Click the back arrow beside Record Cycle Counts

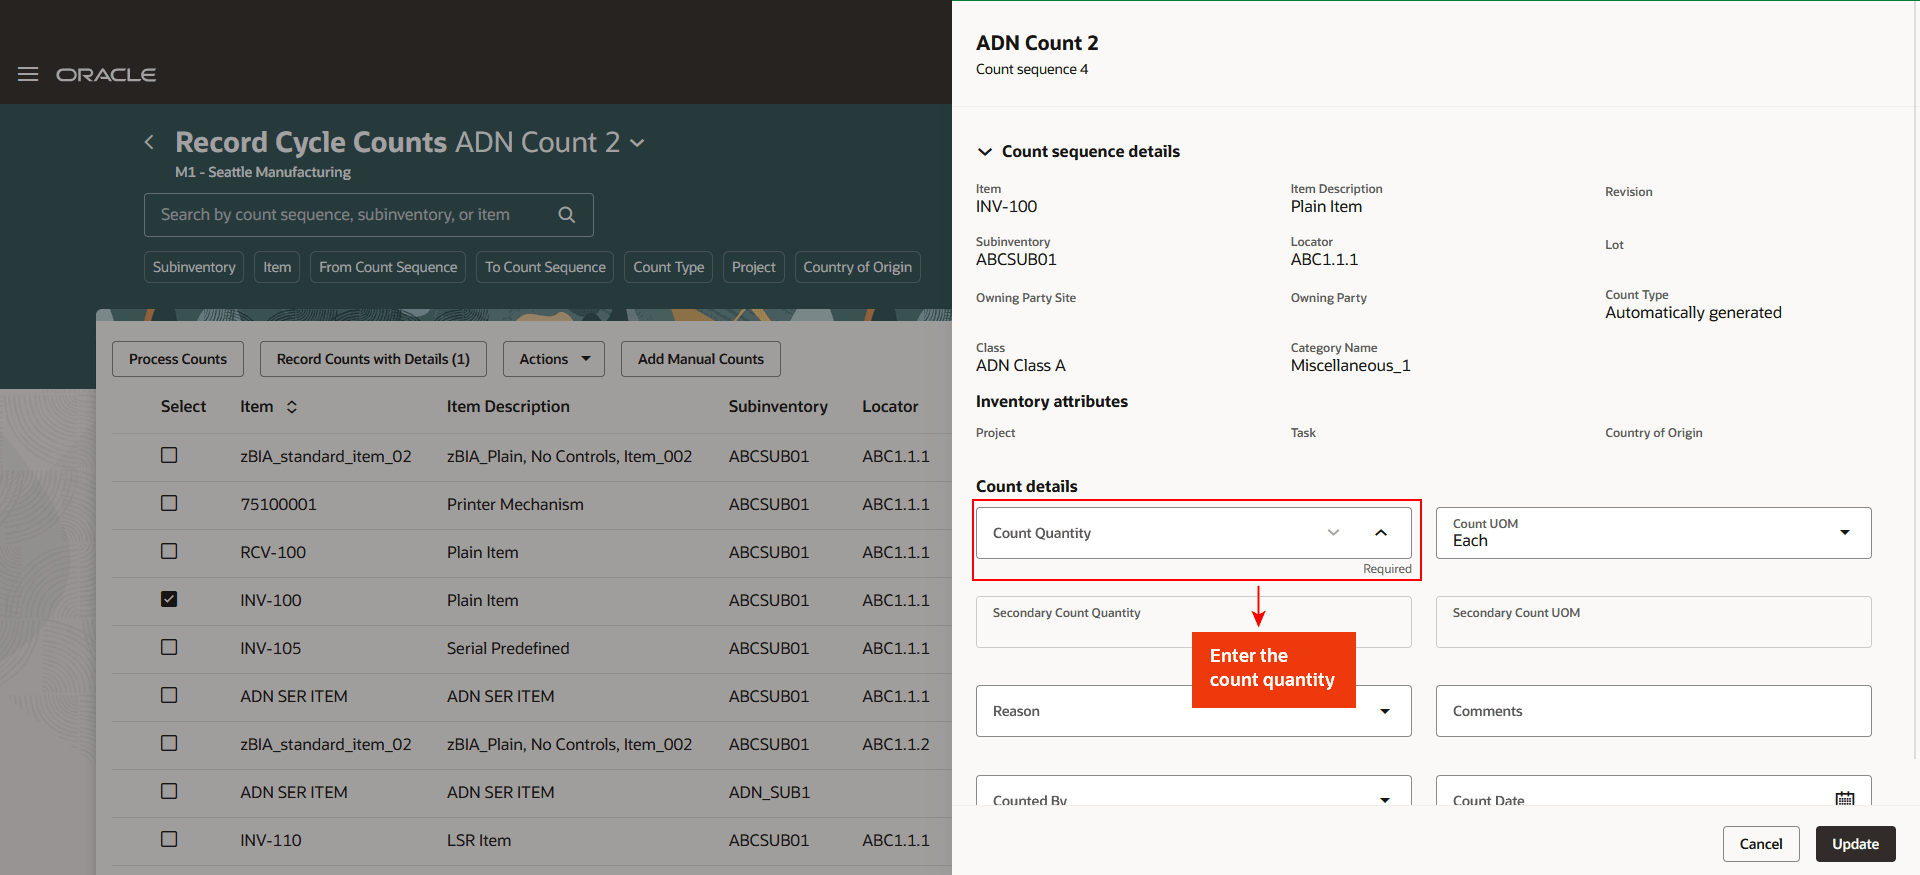click(x=149, y=142)
